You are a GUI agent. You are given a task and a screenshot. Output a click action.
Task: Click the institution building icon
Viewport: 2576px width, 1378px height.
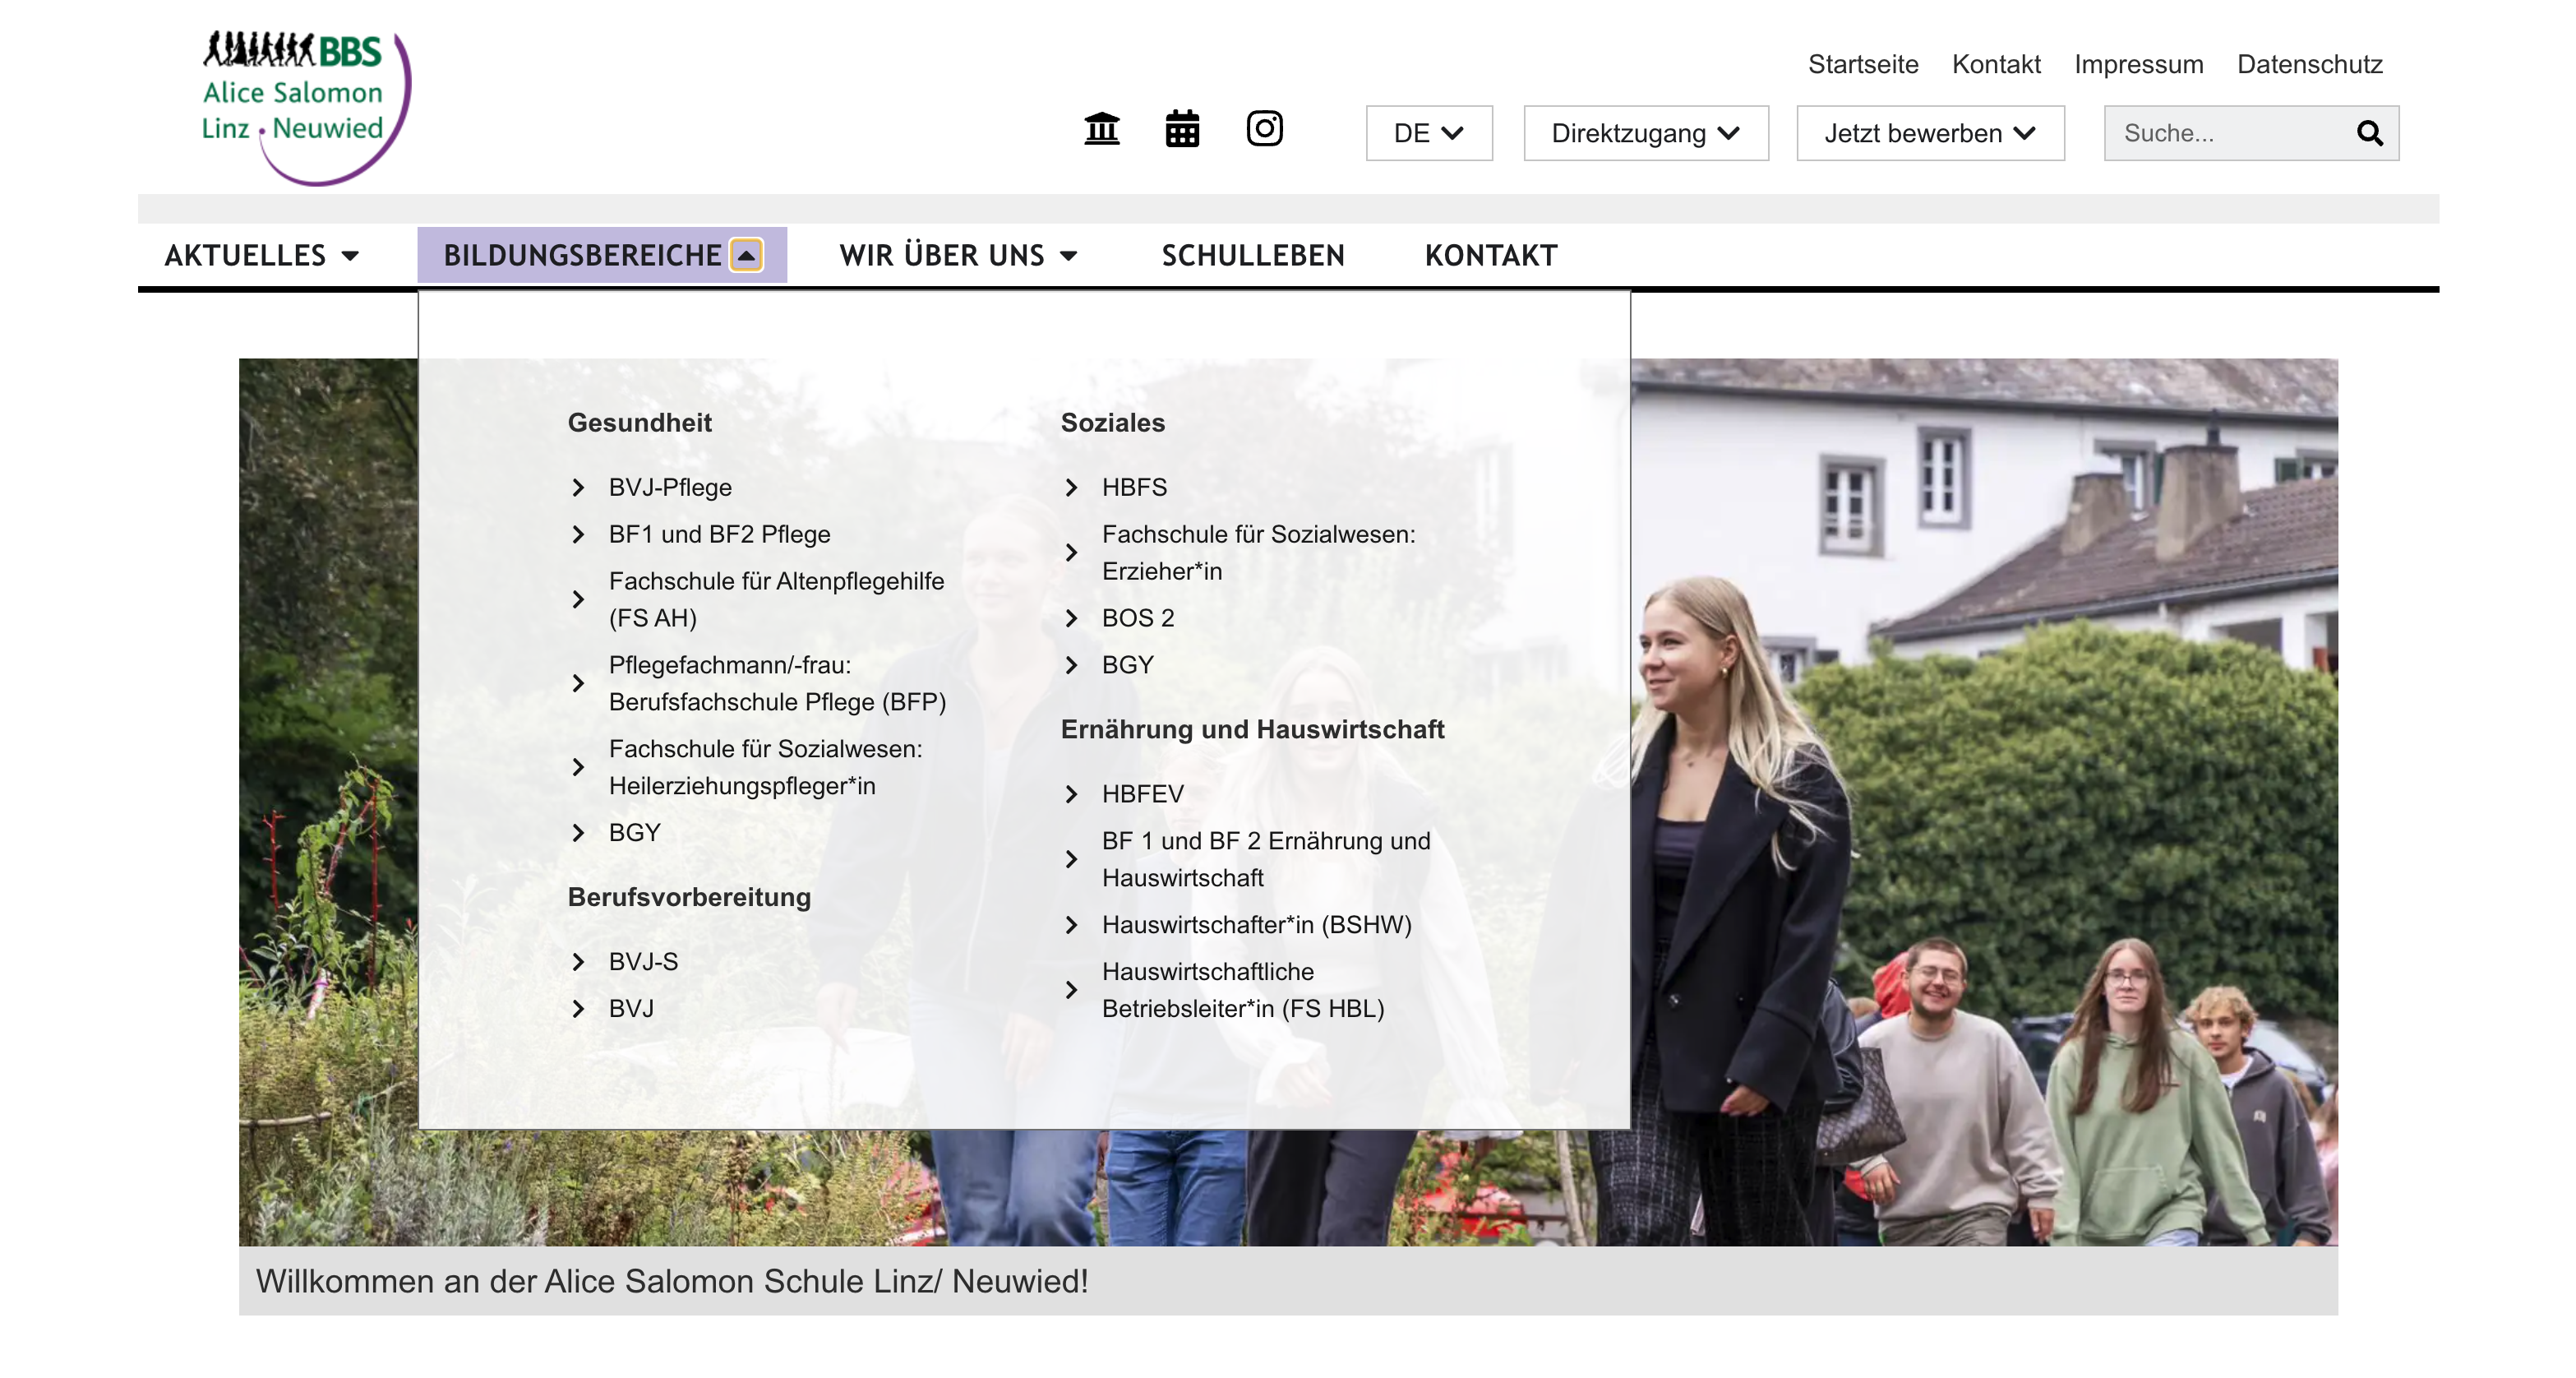click(1102, 129)
